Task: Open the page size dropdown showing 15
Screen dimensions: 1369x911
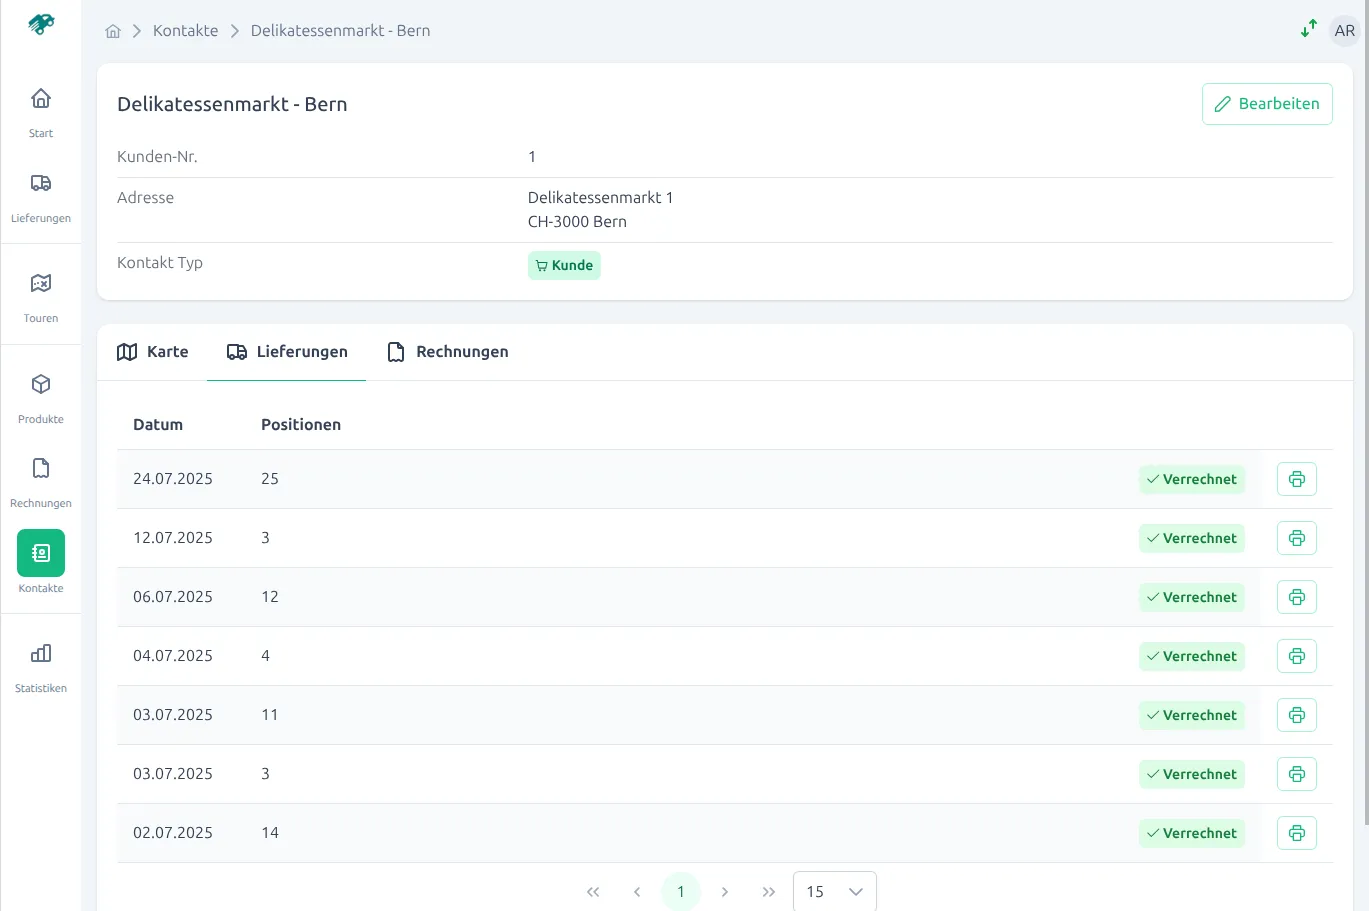Action: (x=834, y=890)
